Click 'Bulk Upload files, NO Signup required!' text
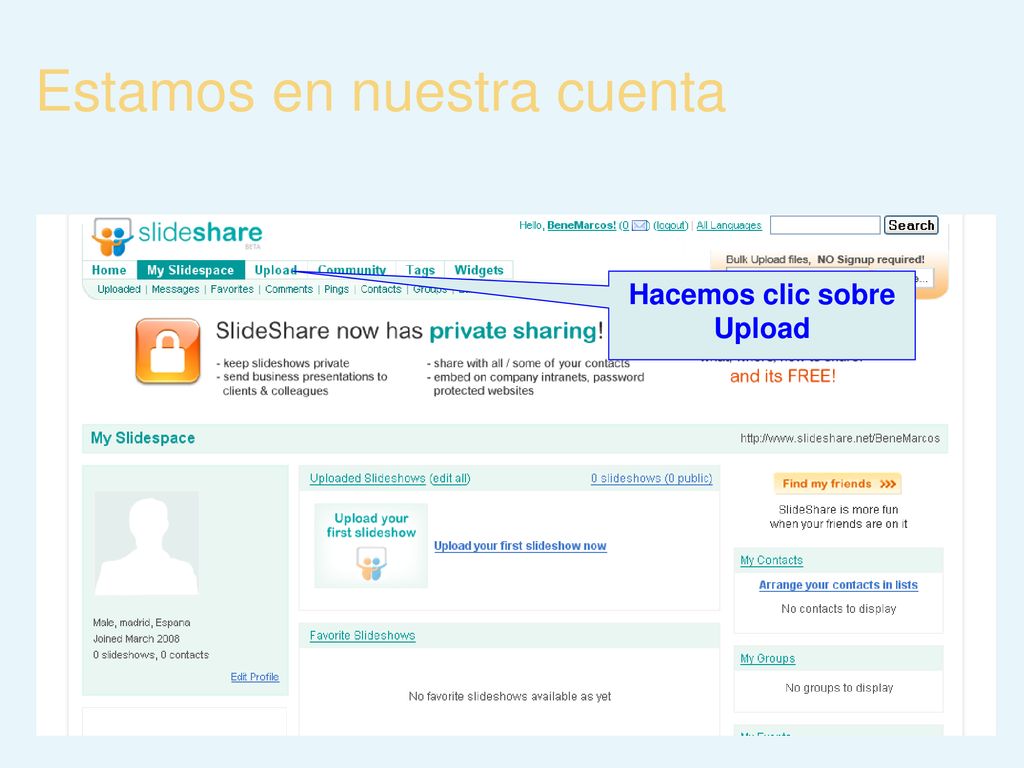Screen dimensions: 1024x768 [825, 259]
